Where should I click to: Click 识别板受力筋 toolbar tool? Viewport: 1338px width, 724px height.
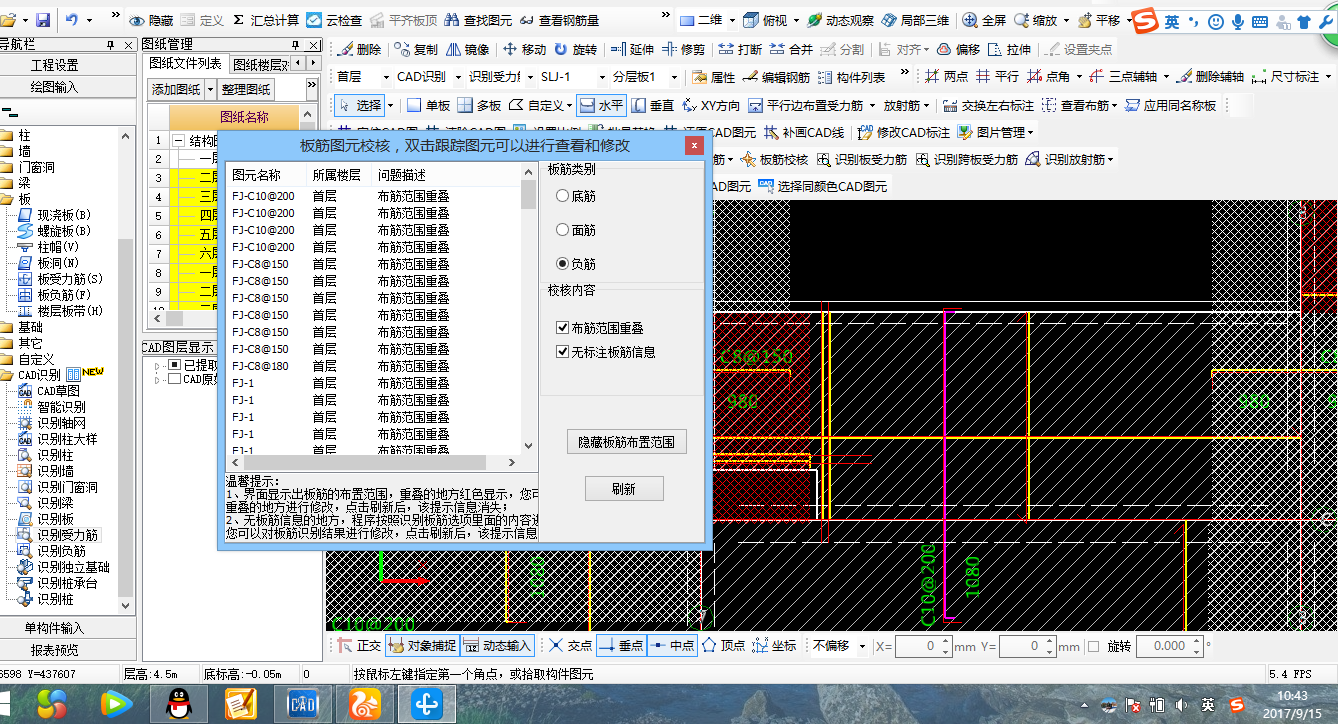tap(862, 159)
